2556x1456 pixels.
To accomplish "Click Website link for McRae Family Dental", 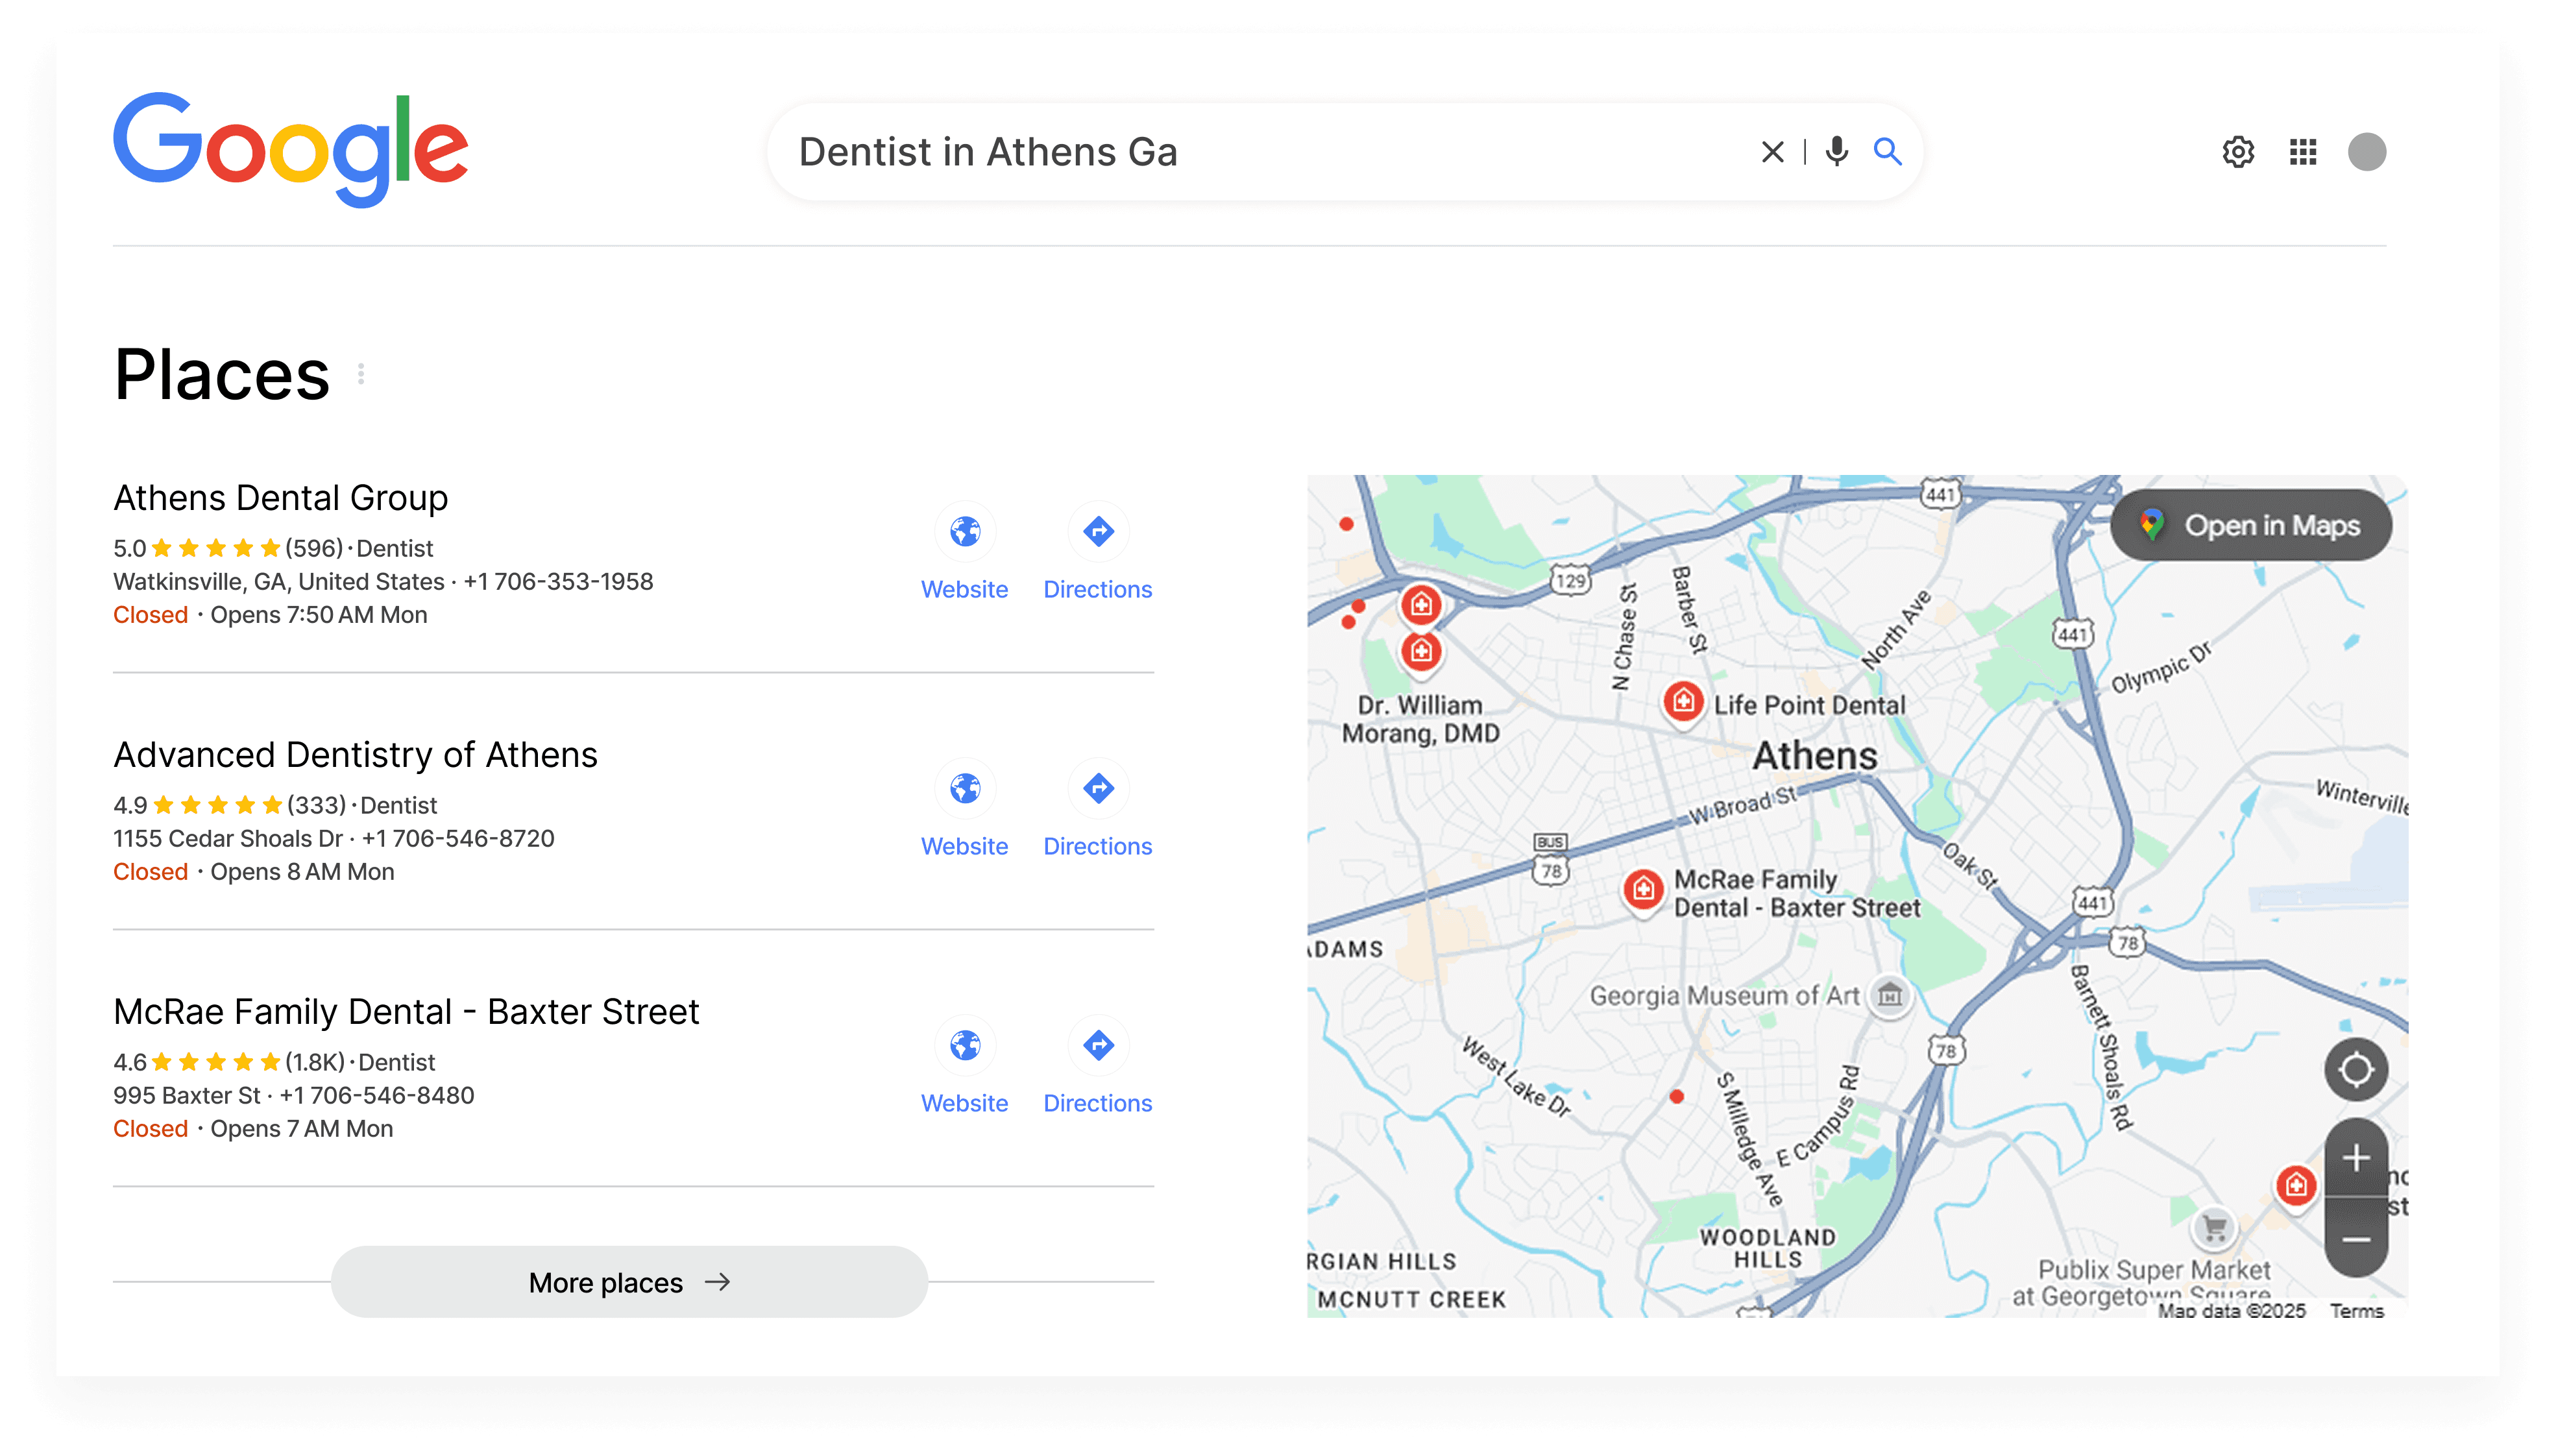I will click(x=965, y=1104).
